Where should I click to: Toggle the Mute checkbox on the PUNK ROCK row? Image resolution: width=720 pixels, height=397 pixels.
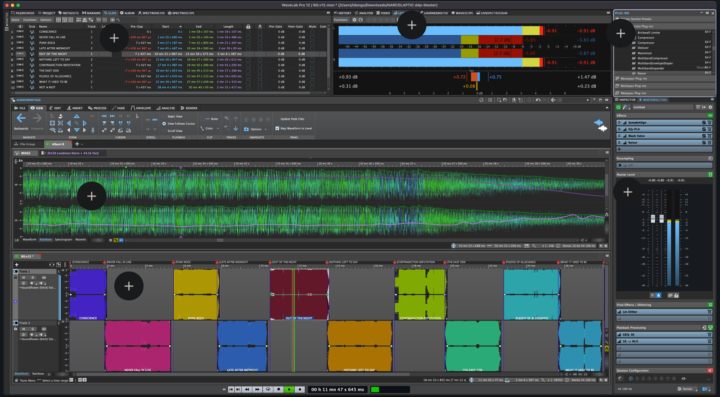[312, 43]
